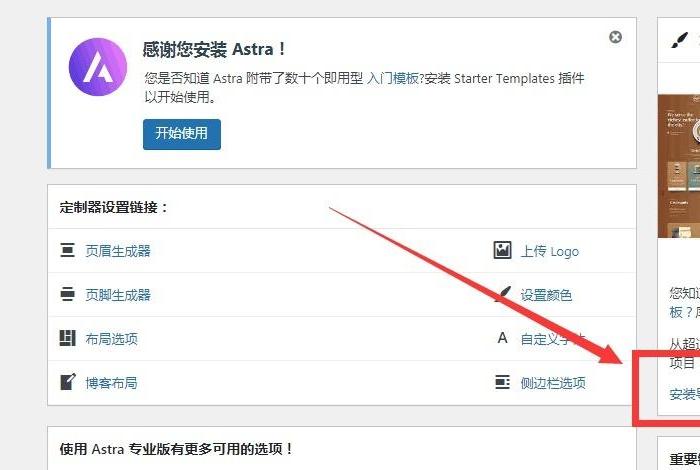Click the purple Astra logo
The image size is (700, 470).
pos(98,67)
